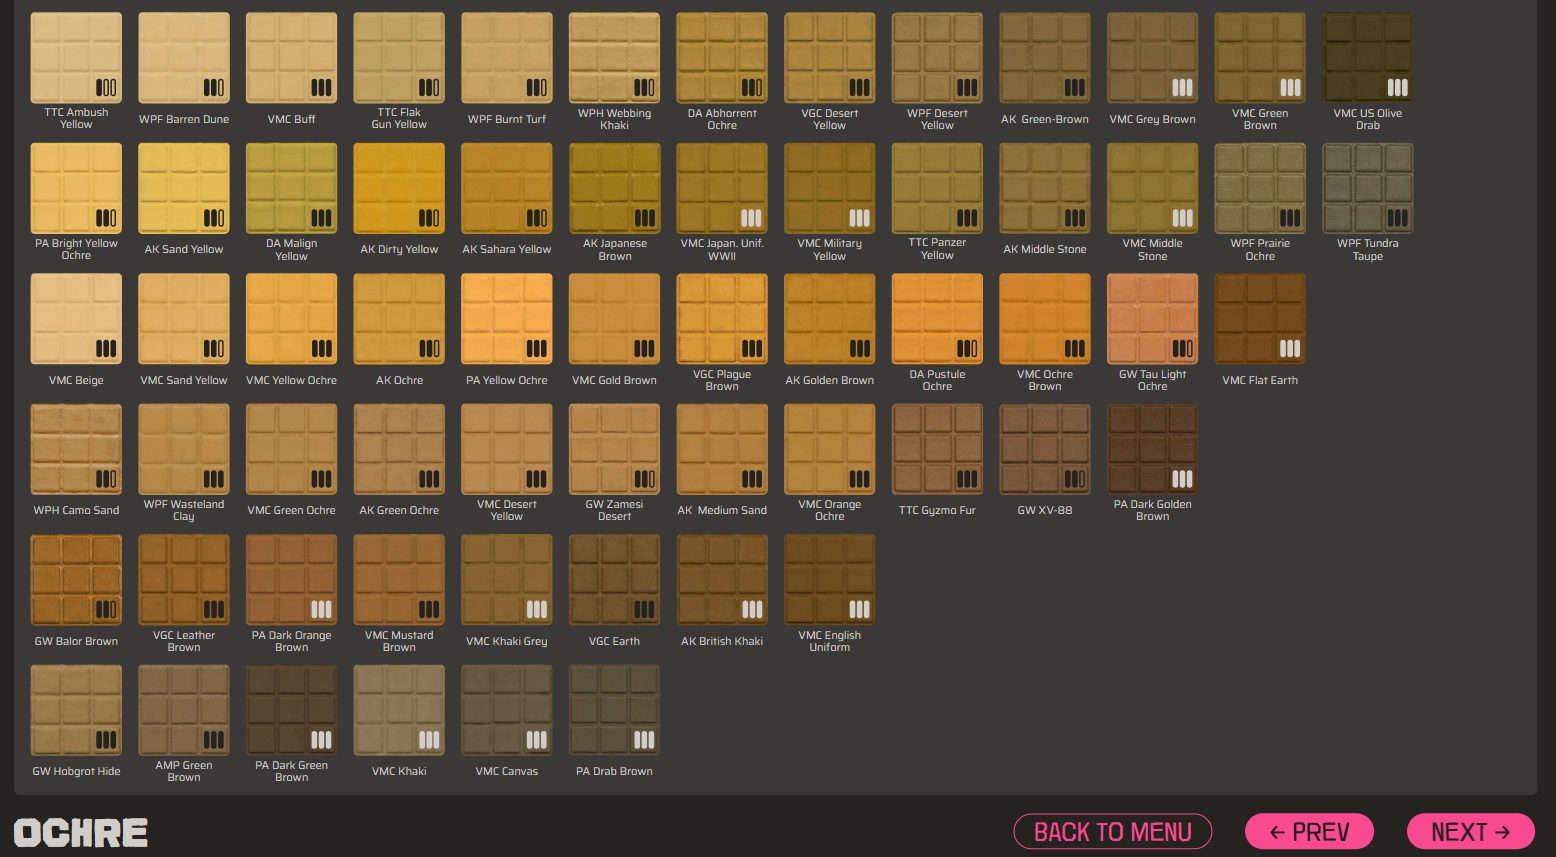Select the TTC Panzer Yellow swatch
The width and height of the screenshot is (1556, 857).
point(937,189)
